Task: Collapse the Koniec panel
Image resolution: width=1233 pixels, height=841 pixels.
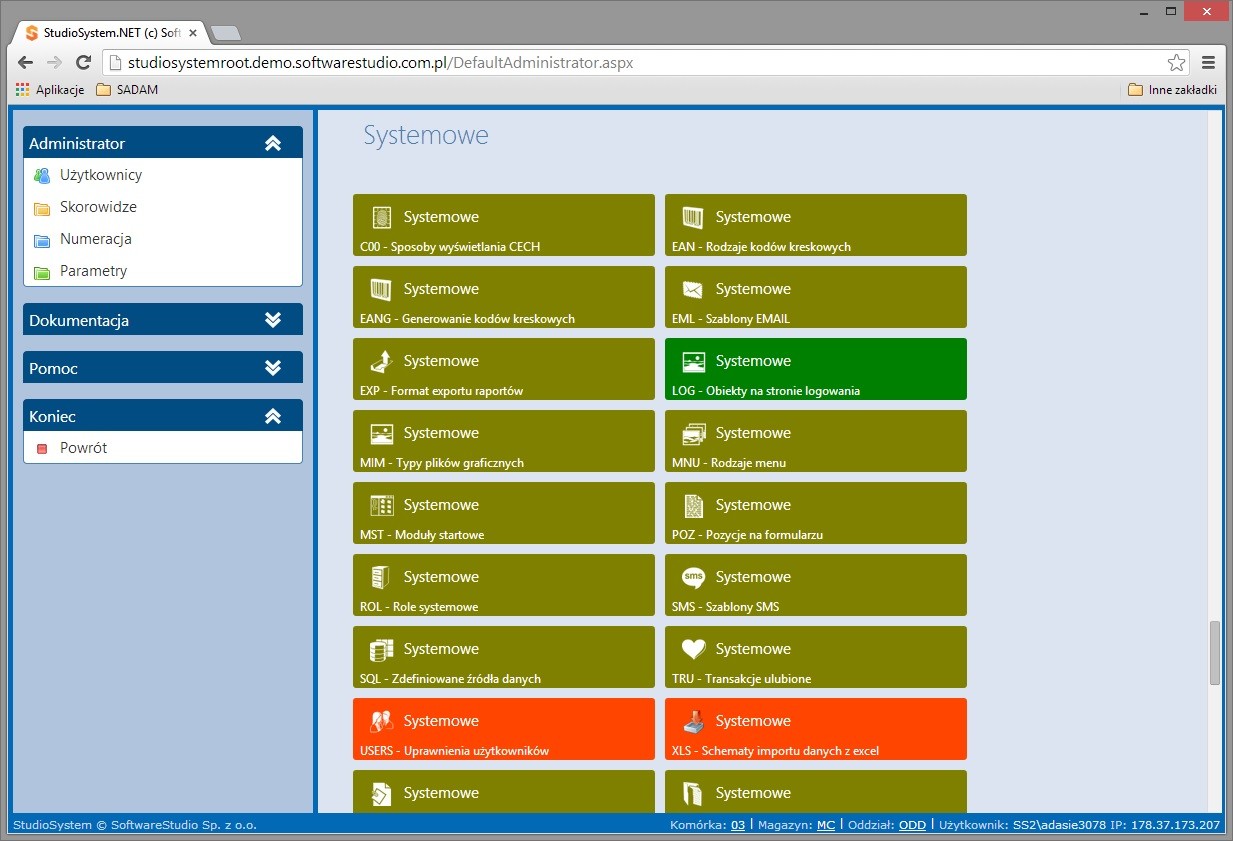Action: tap(272, 416)
